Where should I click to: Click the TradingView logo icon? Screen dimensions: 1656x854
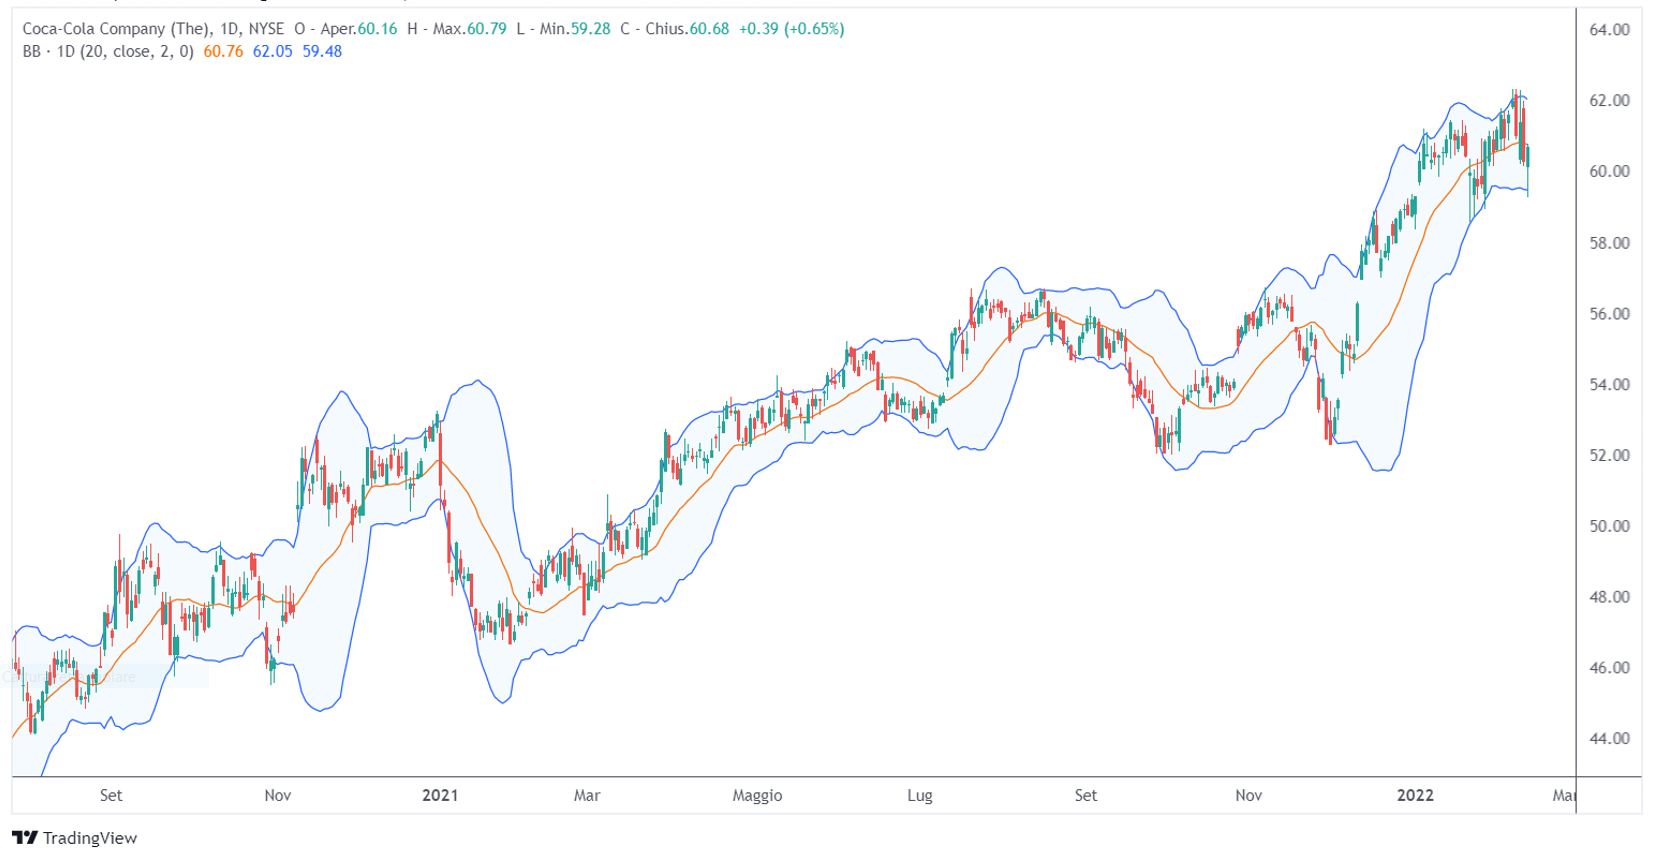tap(25, 838)
